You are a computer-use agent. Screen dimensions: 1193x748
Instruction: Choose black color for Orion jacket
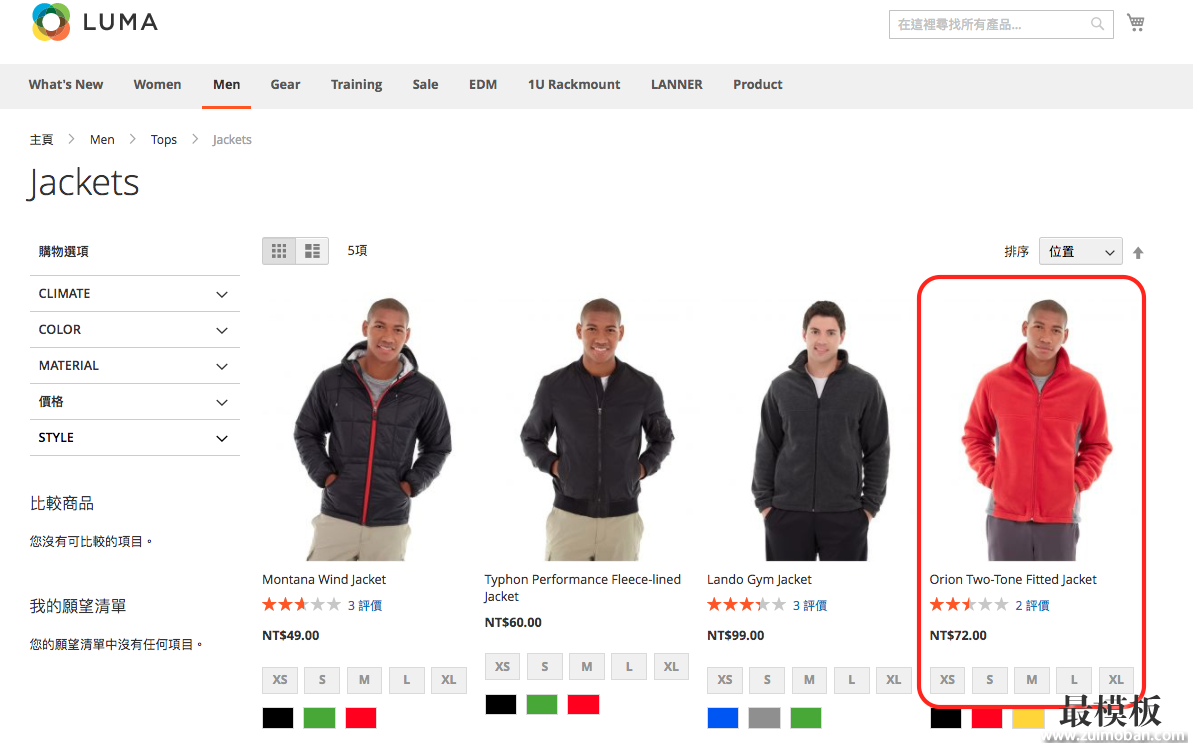[946, 718]
